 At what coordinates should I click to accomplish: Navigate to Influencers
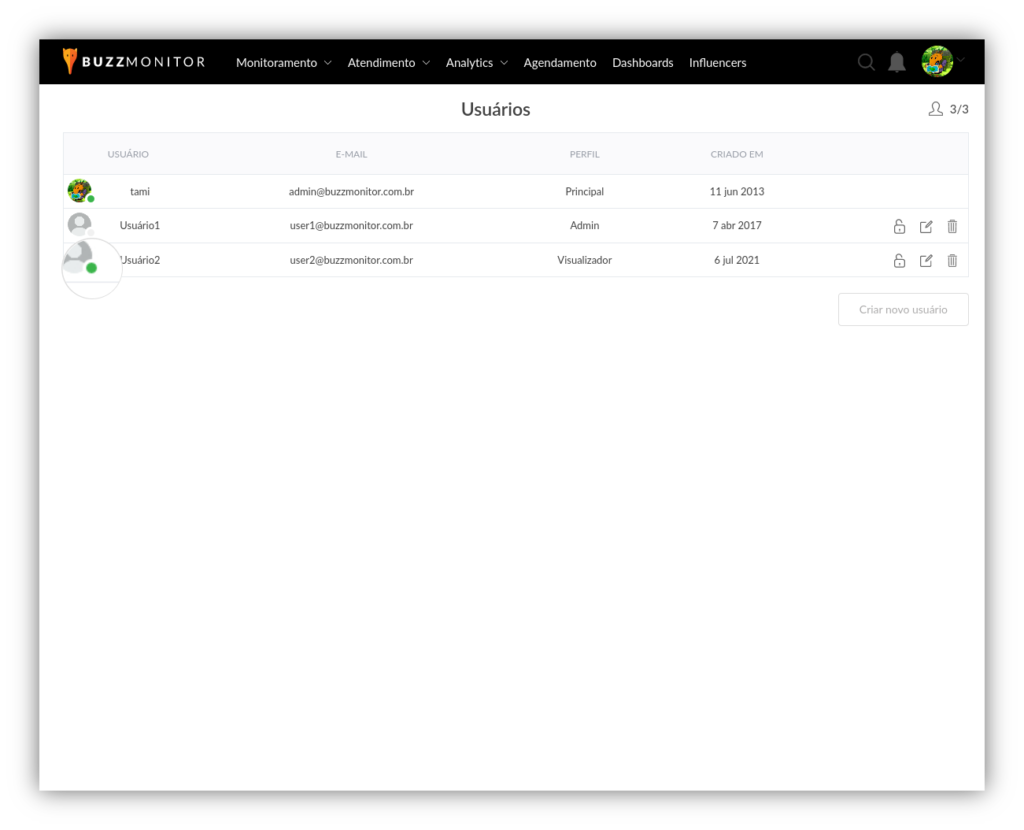[717, 63]
